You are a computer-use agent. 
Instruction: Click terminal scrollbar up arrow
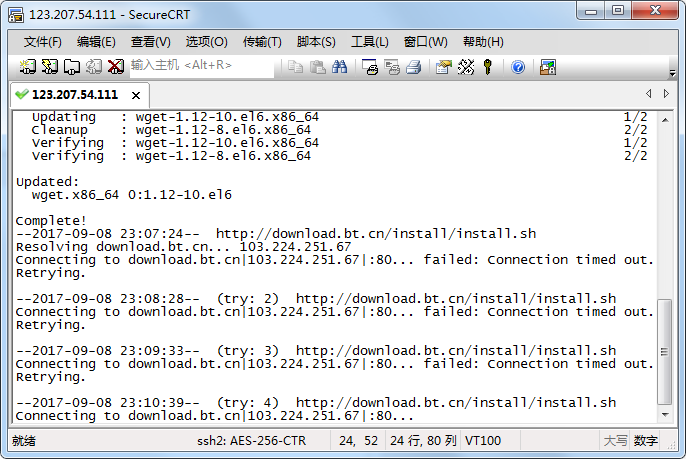click(665, 120)
